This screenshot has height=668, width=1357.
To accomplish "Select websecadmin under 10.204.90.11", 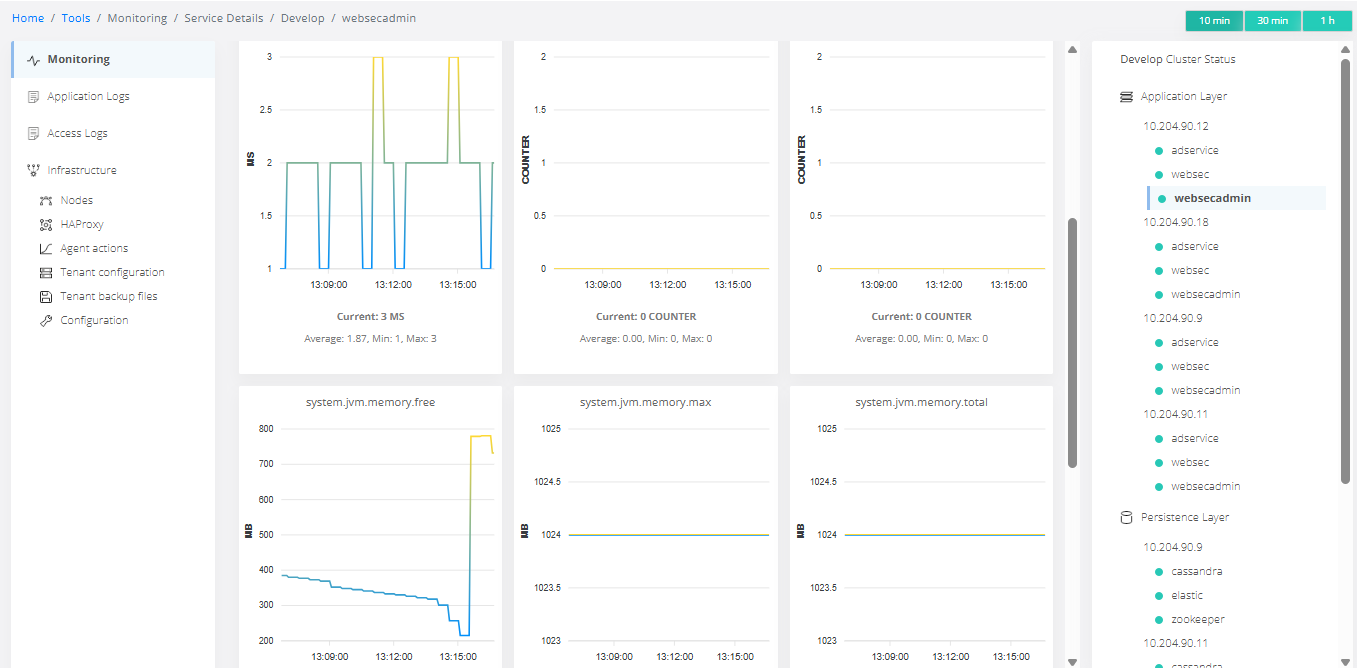I will [x=1205, y=487].
